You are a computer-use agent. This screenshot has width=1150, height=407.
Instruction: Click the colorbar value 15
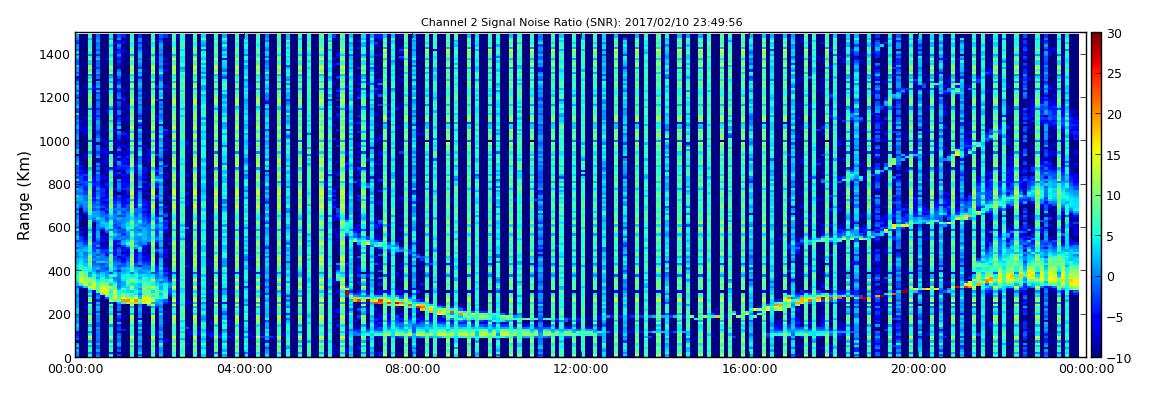(1114, 155)
